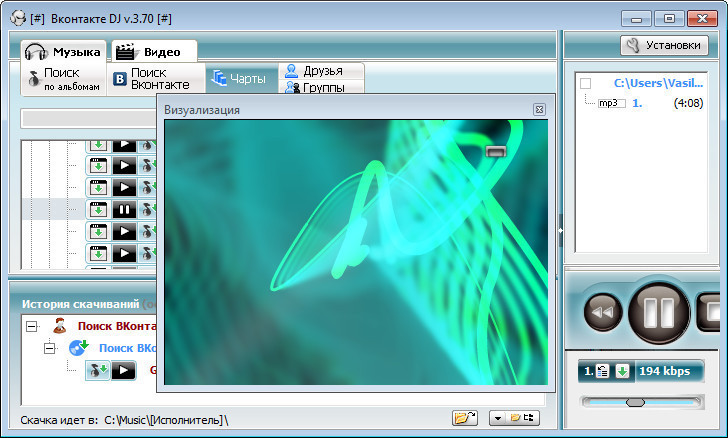This screenshot has width=728, height=438.
Task: Collapse the red Поиск ВКонта history node
Action: click(31, 327)
